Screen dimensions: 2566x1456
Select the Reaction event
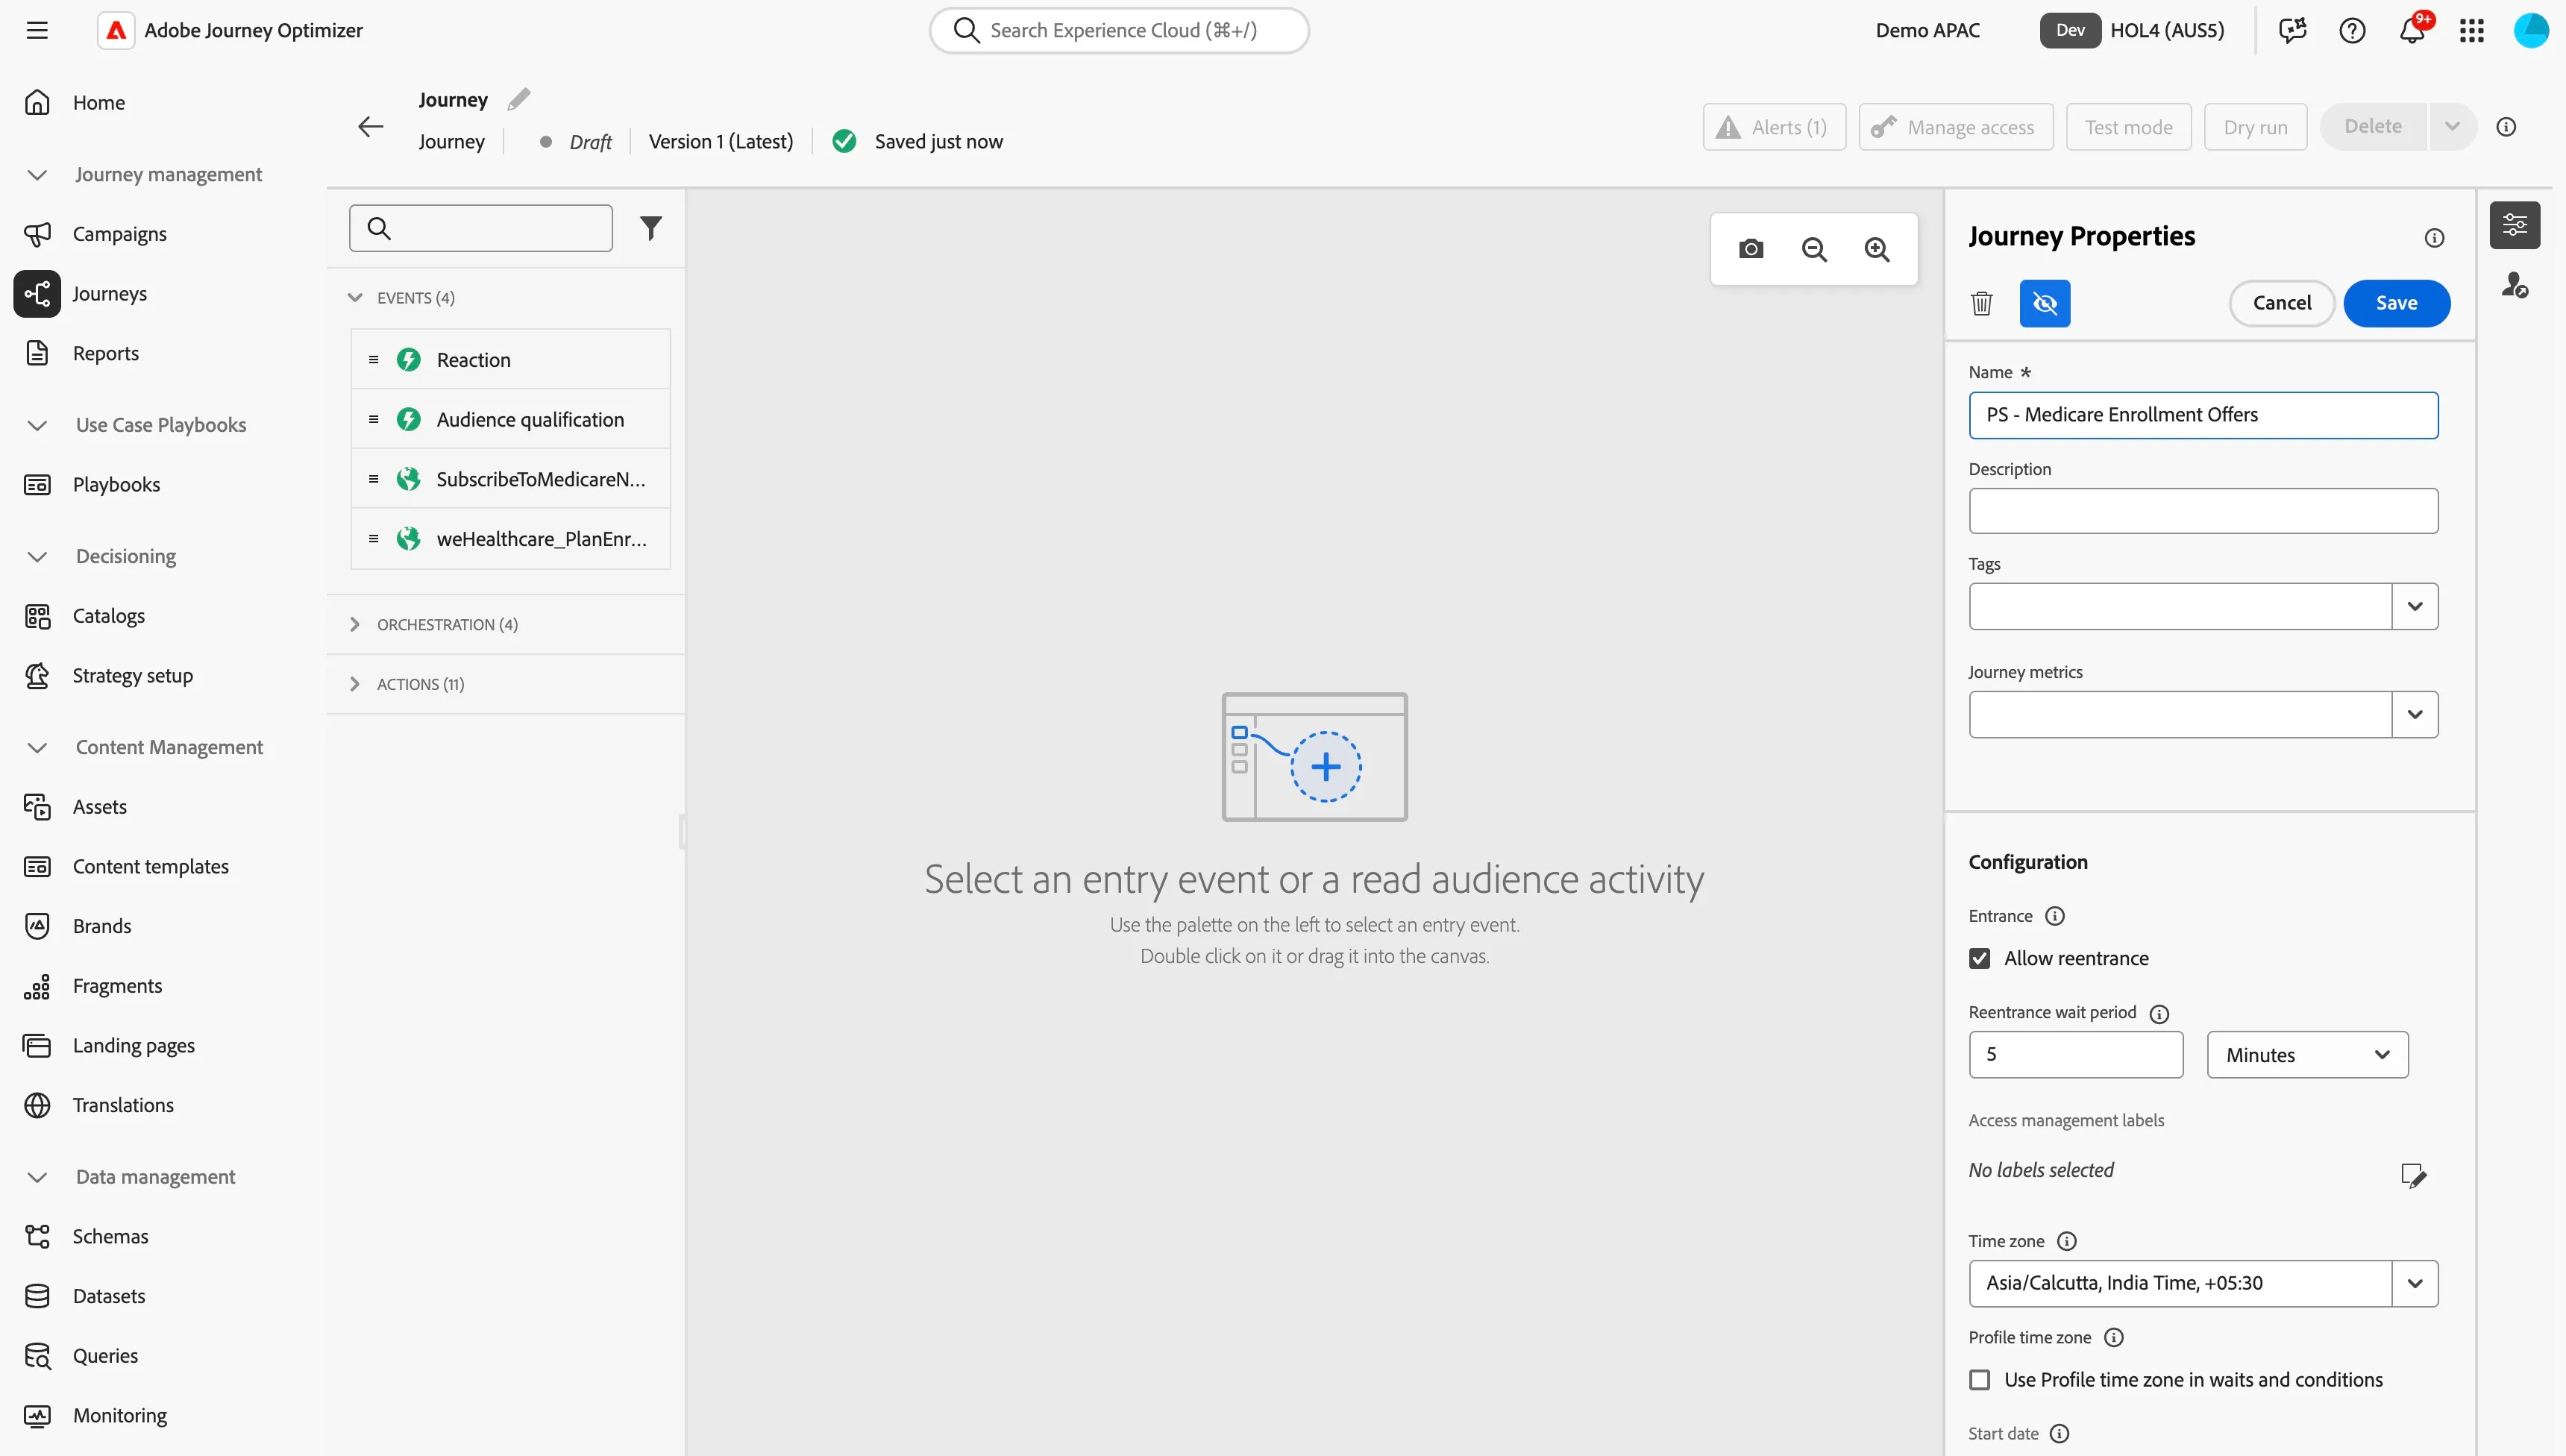coord(511,360)
